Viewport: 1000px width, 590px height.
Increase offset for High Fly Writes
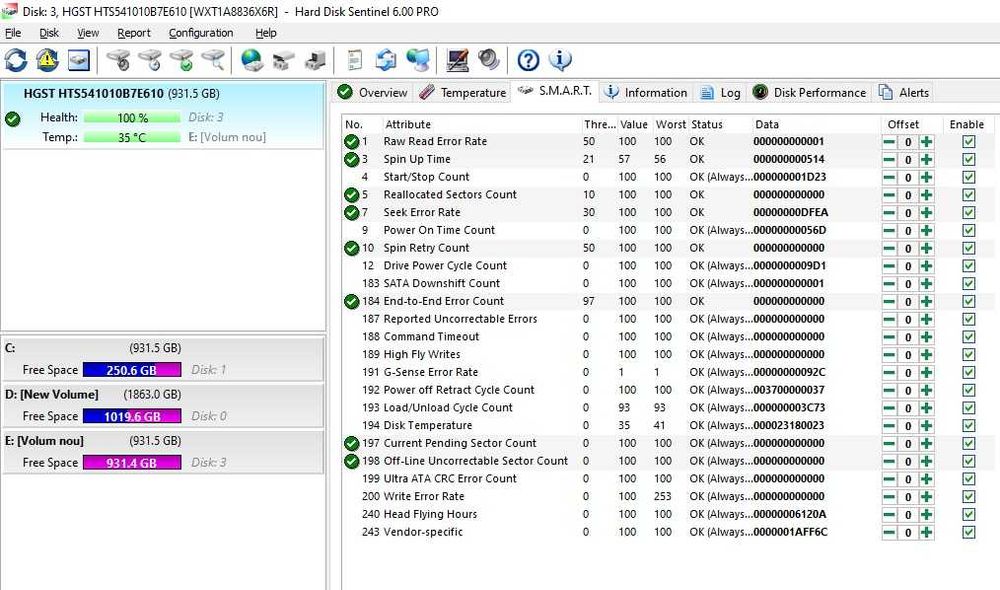[x=927, y=355]
